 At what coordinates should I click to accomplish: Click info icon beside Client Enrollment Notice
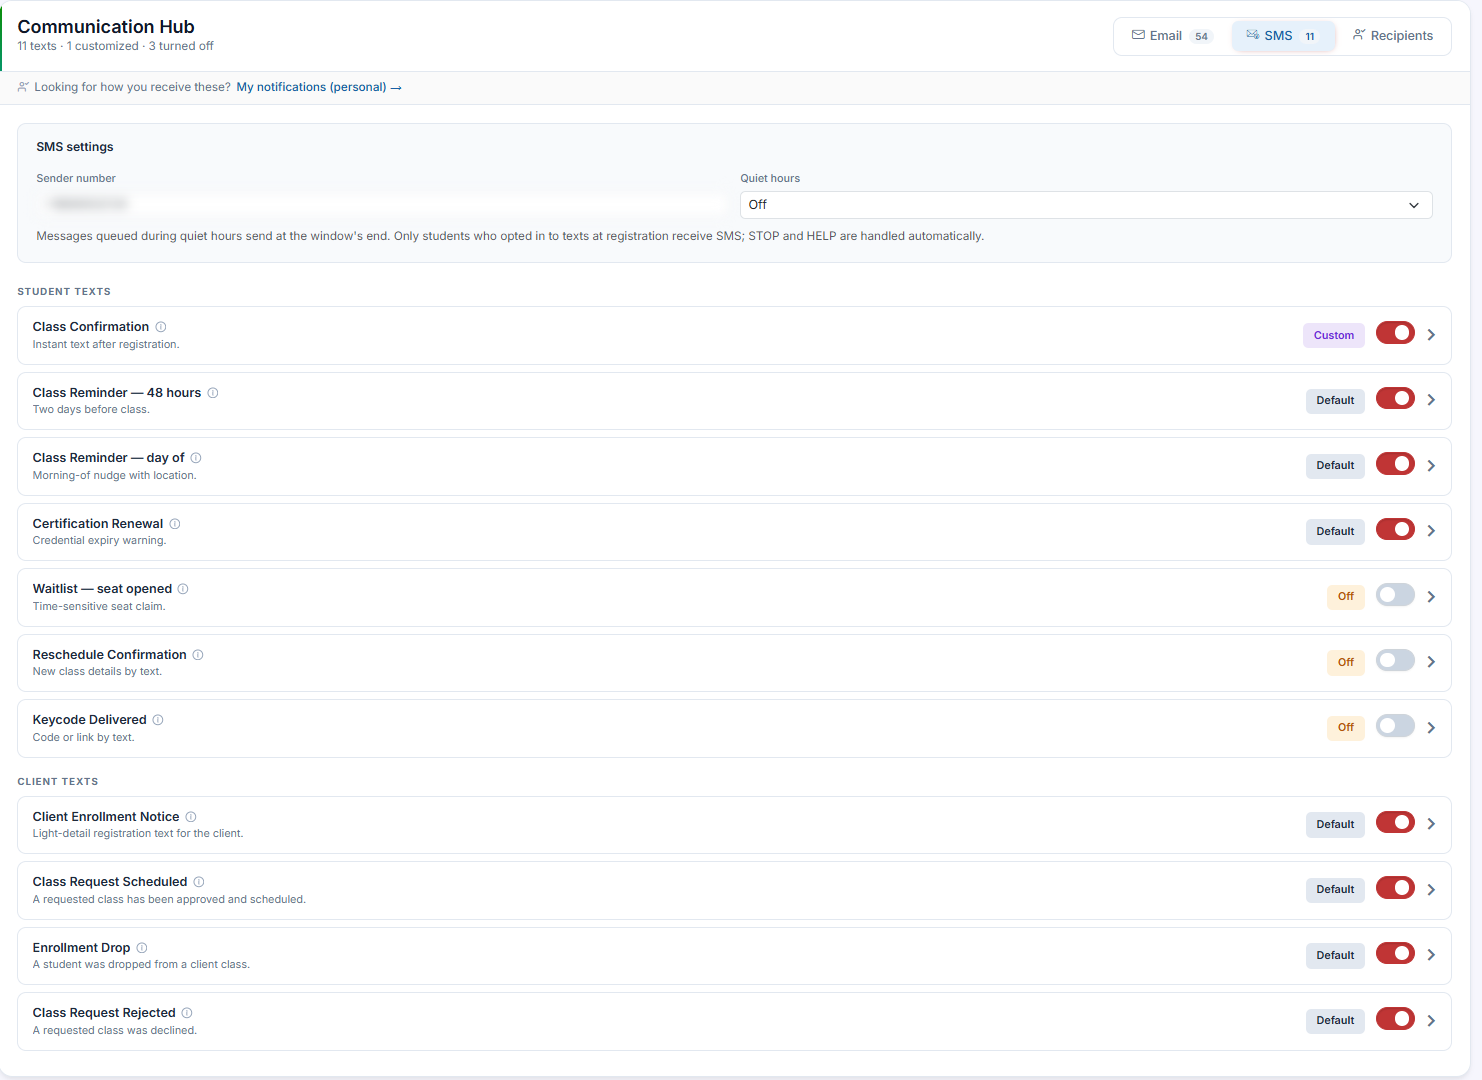(x=191, y=817)
